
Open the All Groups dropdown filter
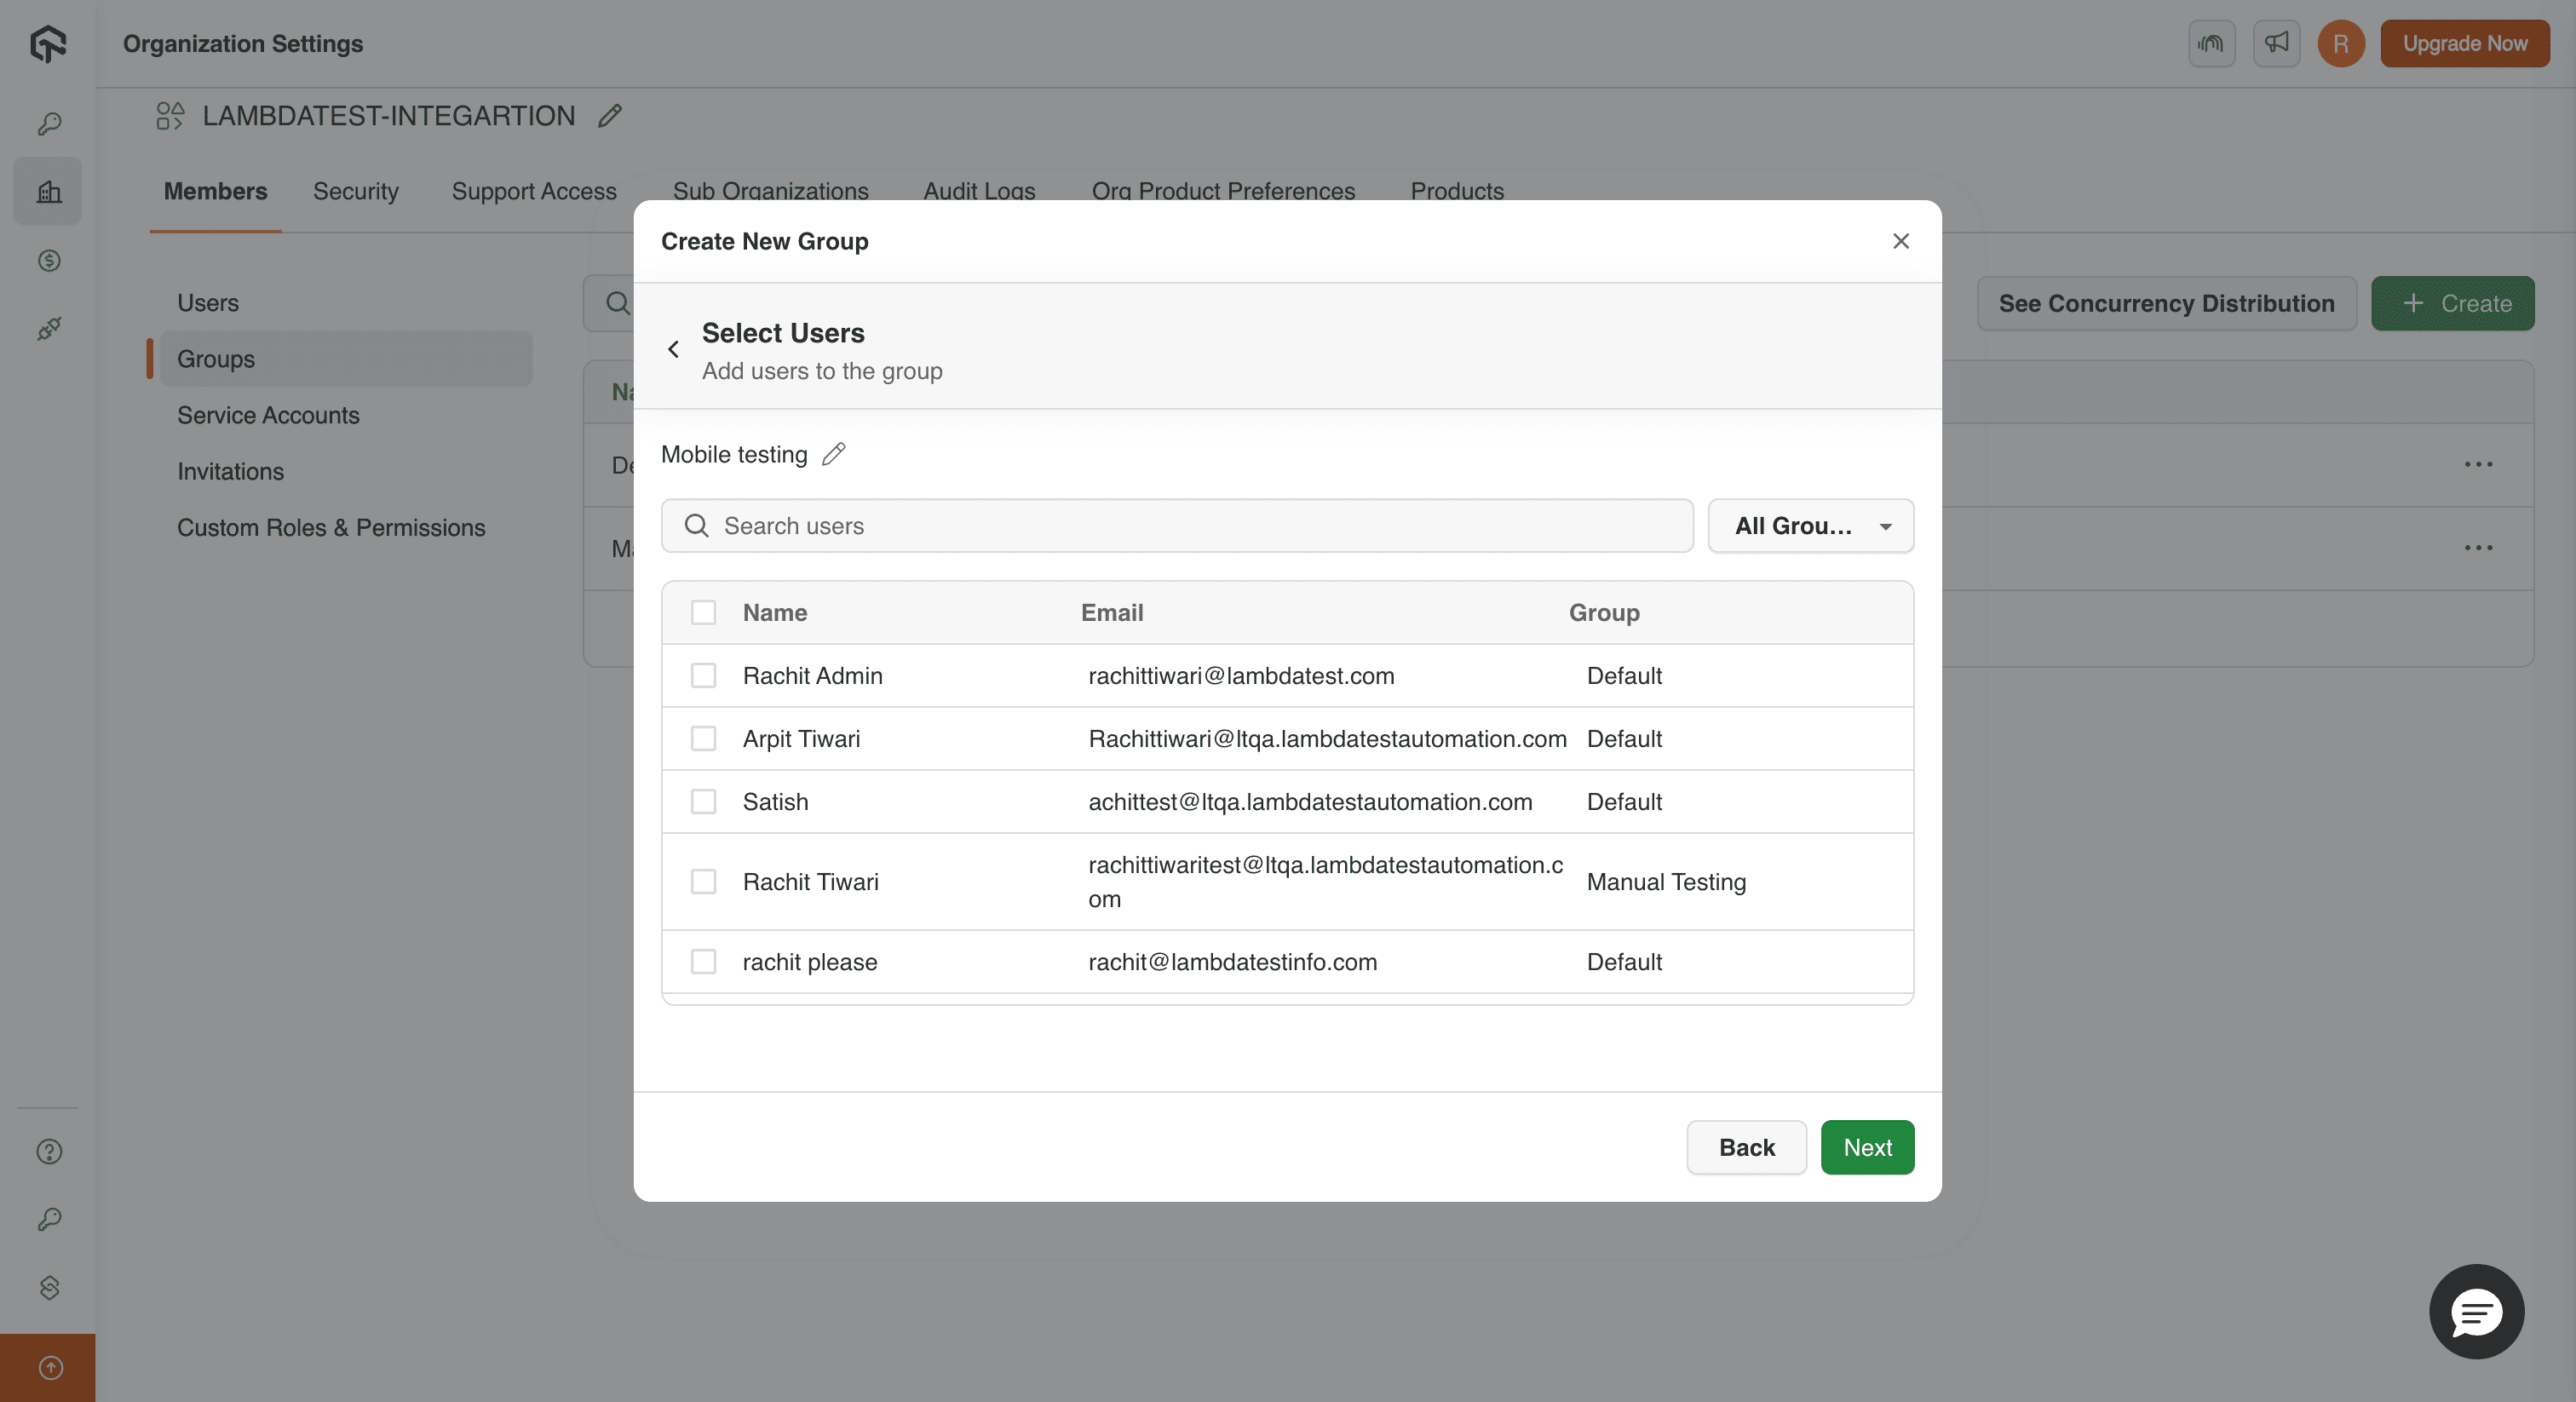[x=1810, y=525]
